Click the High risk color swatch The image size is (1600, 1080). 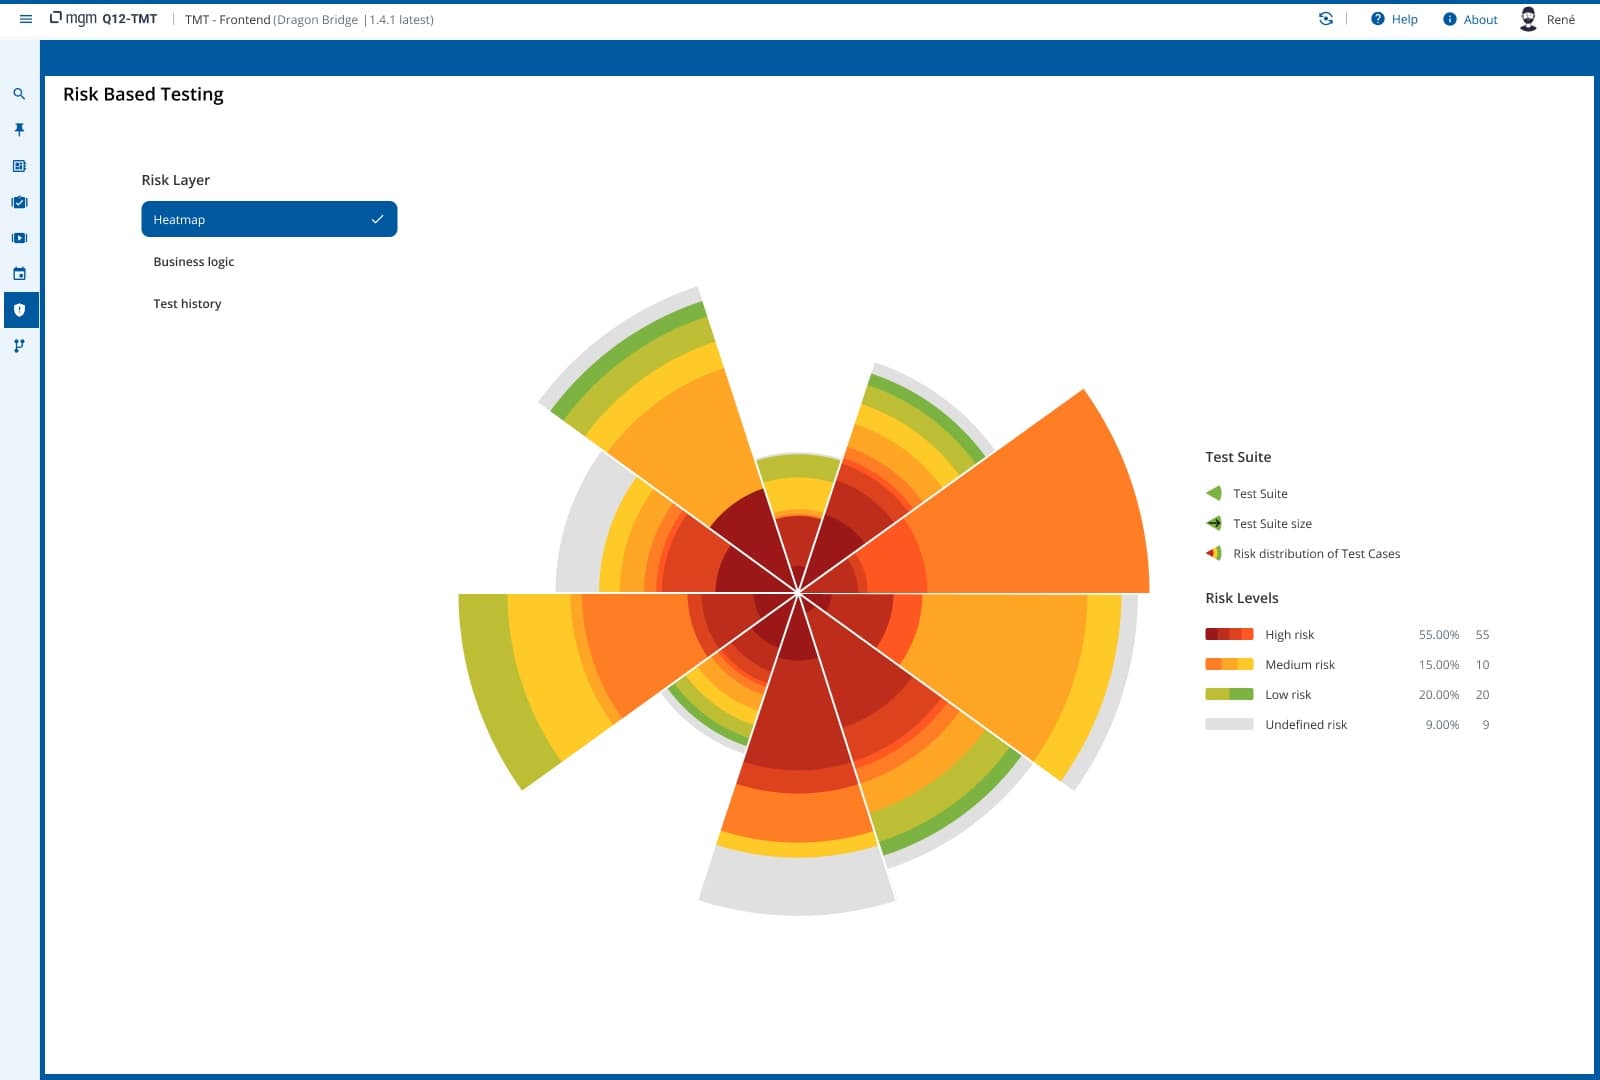tap(1229, 634)
